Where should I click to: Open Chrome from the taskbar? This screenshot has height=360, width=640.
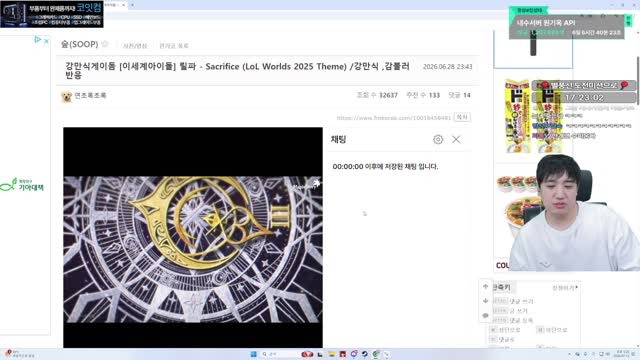(x=376, y=354)
